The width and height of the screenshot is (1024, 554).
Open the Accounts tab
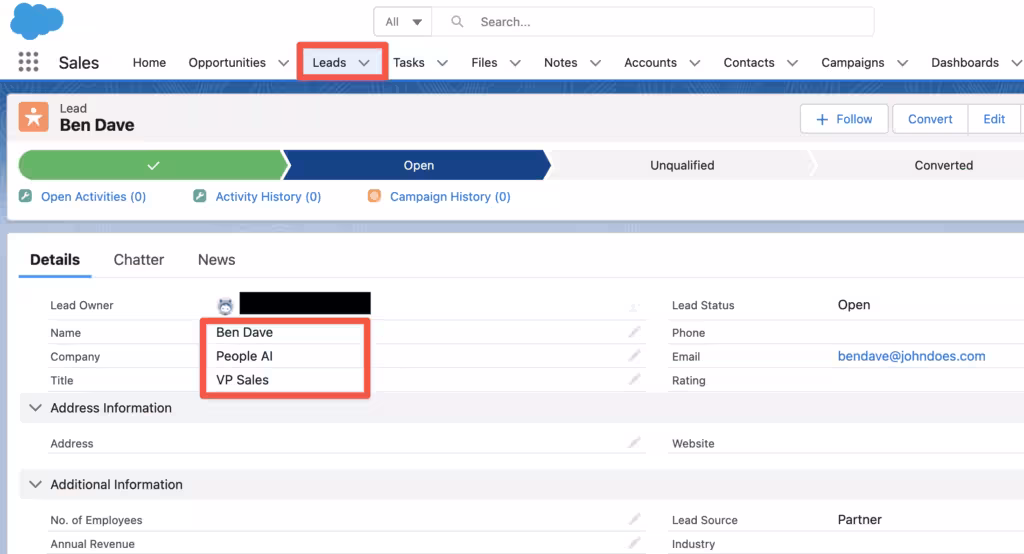[x=650, y=63]
